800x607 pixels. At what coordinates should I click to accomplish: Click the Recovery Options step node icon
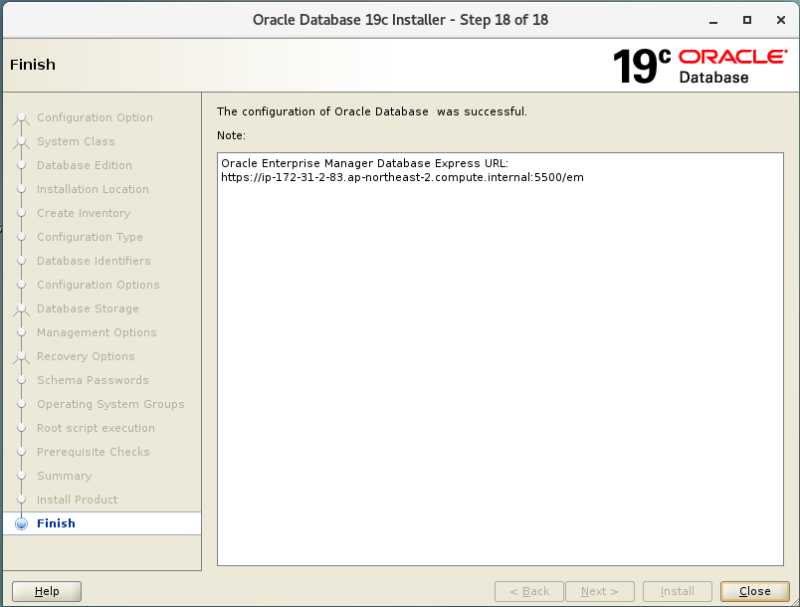point(22,356)
